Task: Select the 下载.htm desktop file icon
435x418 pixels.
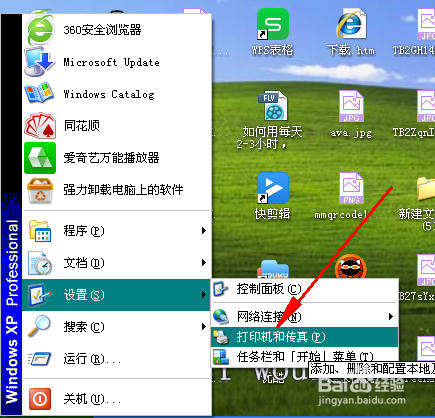Action: (x=351, y=24)
